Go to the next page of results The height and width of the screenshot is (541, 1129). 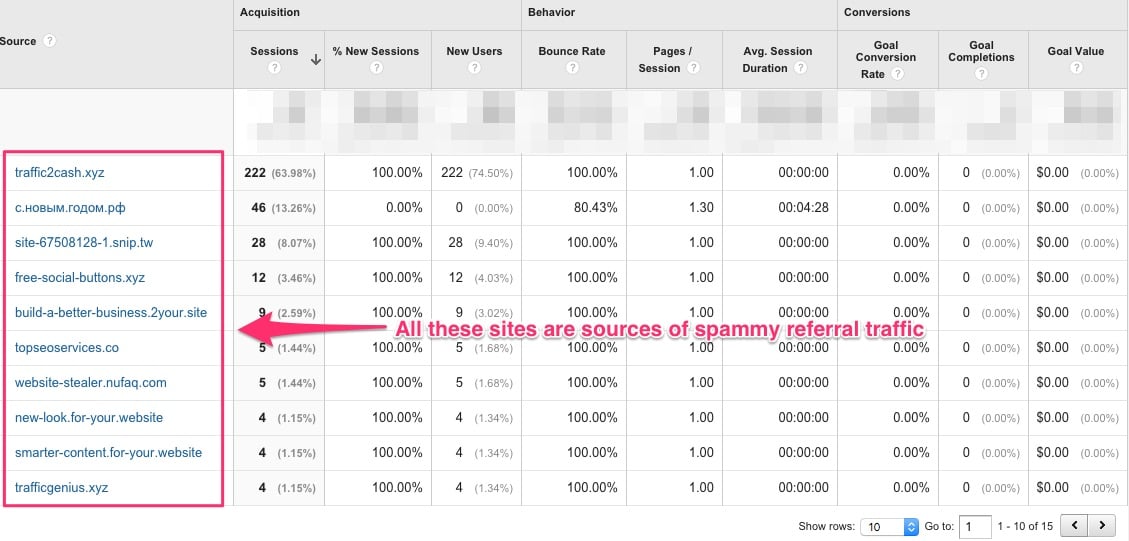point(1102,525)
